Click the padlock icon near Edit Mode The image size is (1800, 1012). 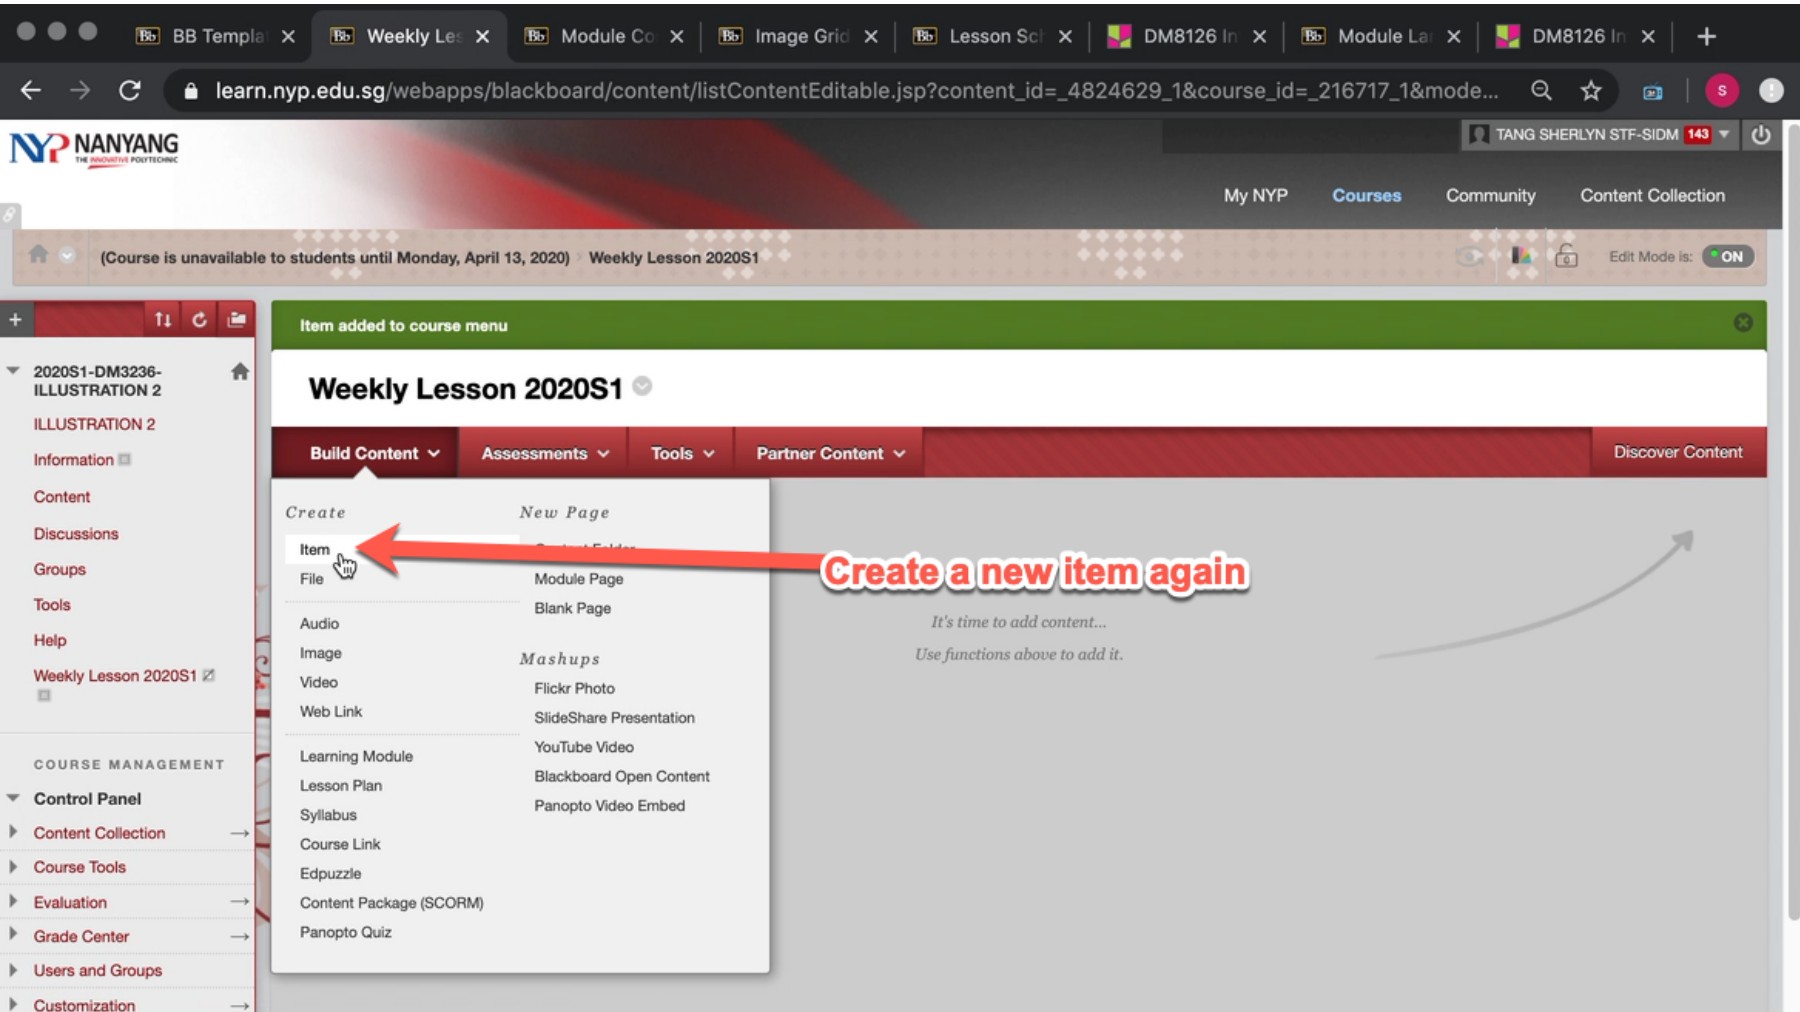click(x=1565, y=257)
